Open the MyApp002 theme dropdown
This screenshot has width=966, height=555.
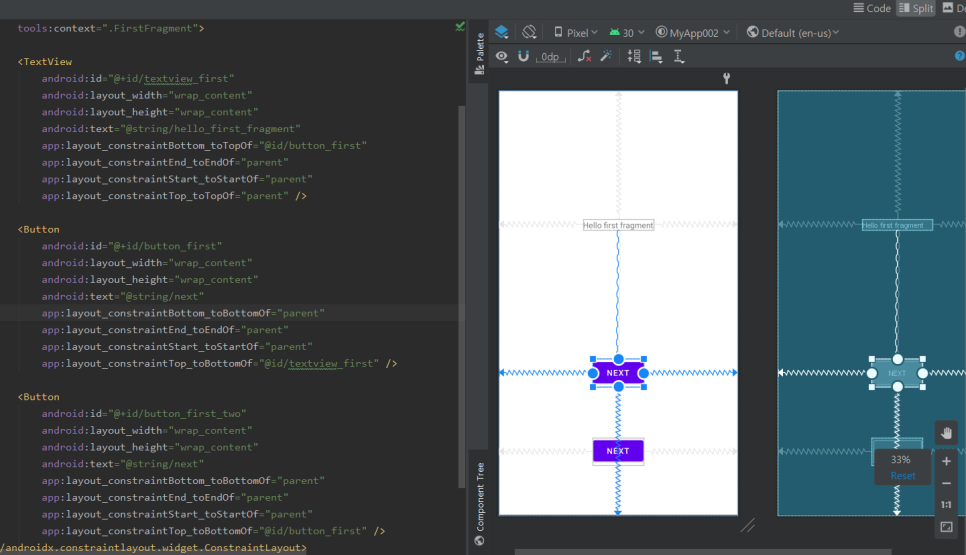point(692,33)
